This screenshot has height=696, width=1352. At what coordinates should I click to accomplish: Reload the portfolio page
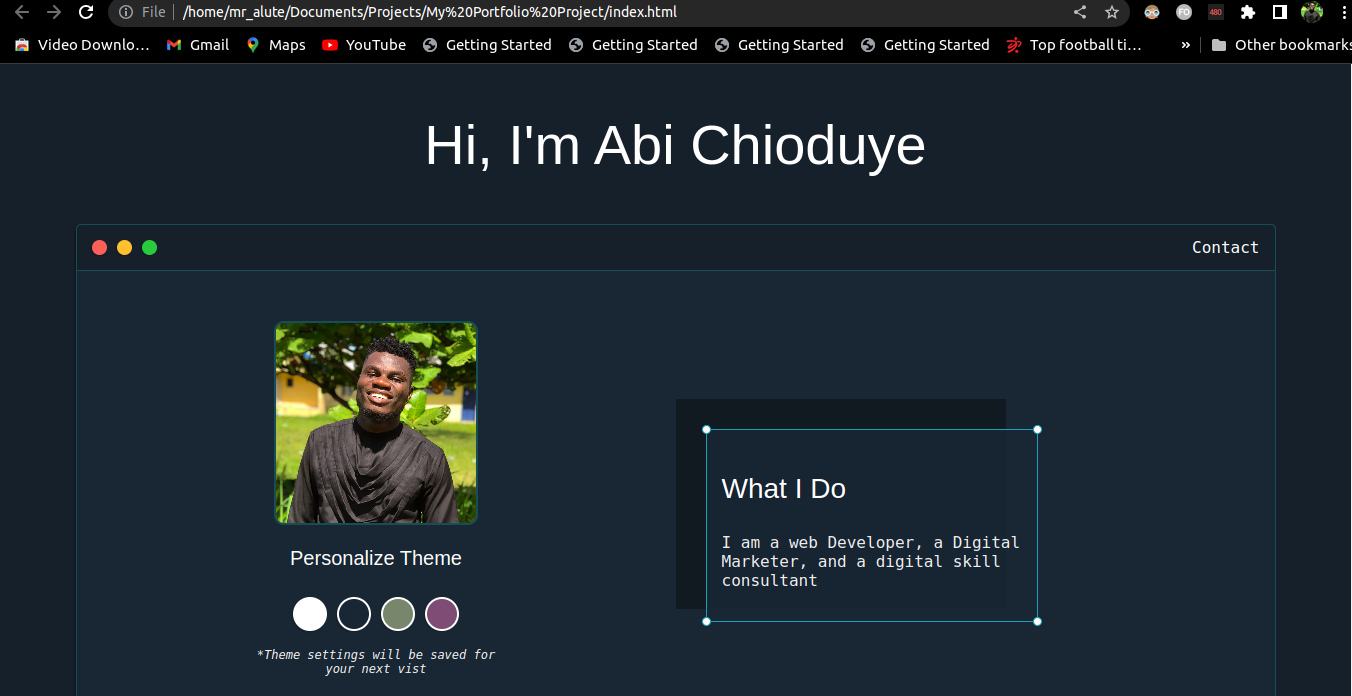(86, 14)
